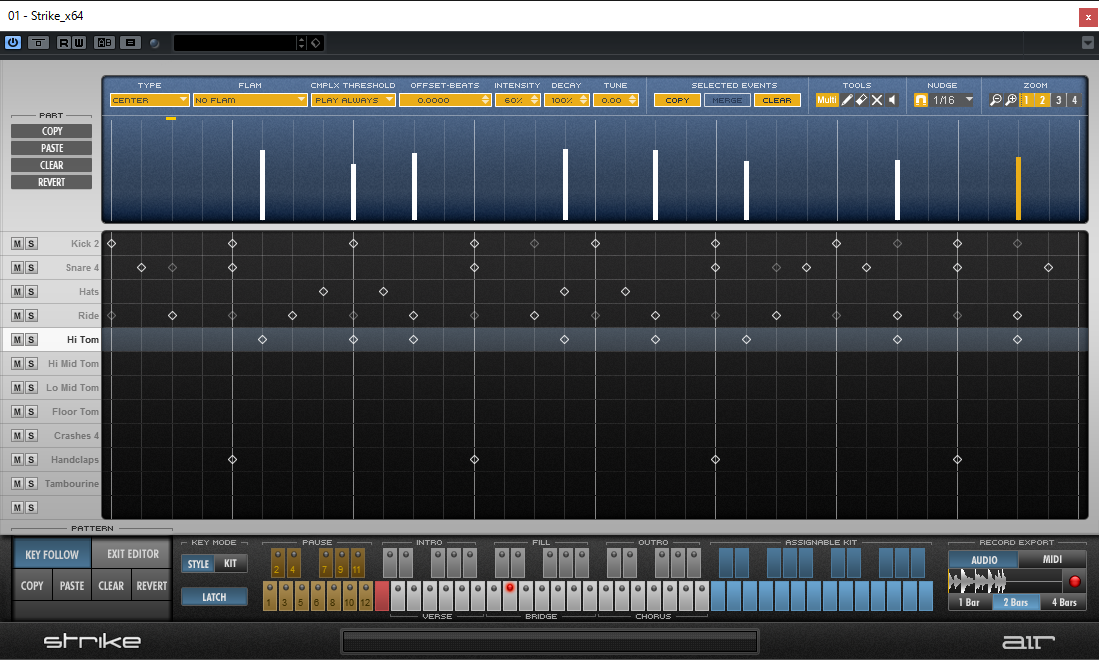This screenshot has height=660, width=1099.
Task: Click the plugin preset name field
Action: click(x=235, y=43)
